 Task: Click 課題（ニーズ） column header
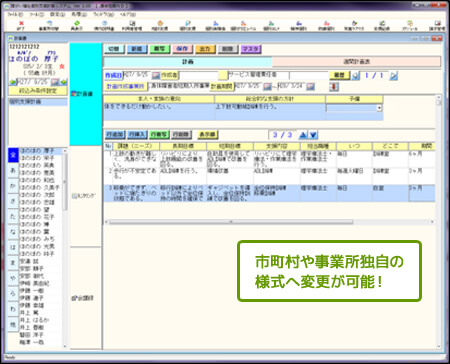click(137, 146)
